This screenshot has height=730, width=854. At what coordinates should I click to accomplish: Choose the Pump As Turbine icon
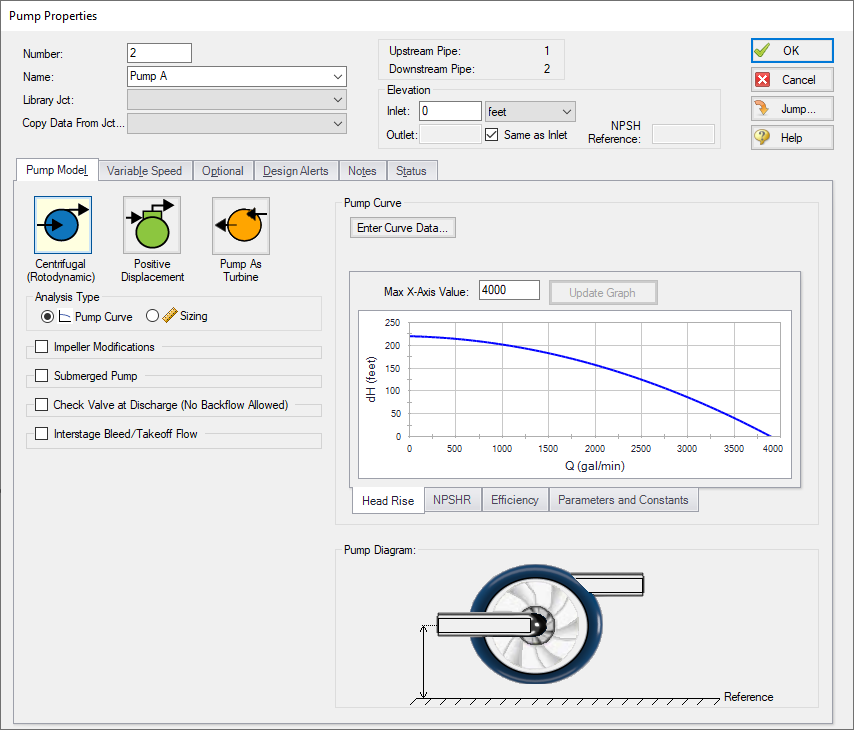point(241,225)
